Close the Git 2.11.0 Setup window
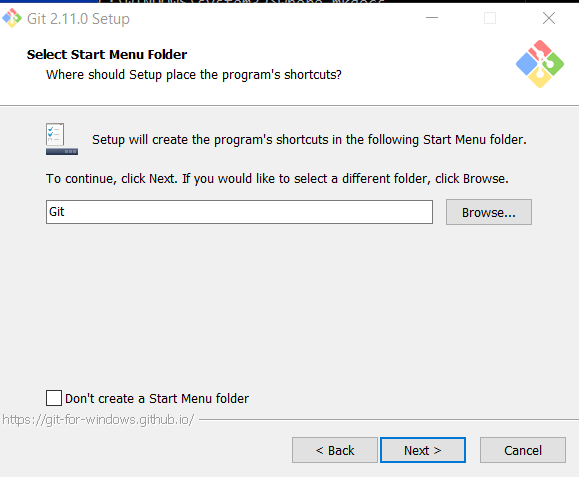Screen dimensions: 579x477 [x=549, y=18]
